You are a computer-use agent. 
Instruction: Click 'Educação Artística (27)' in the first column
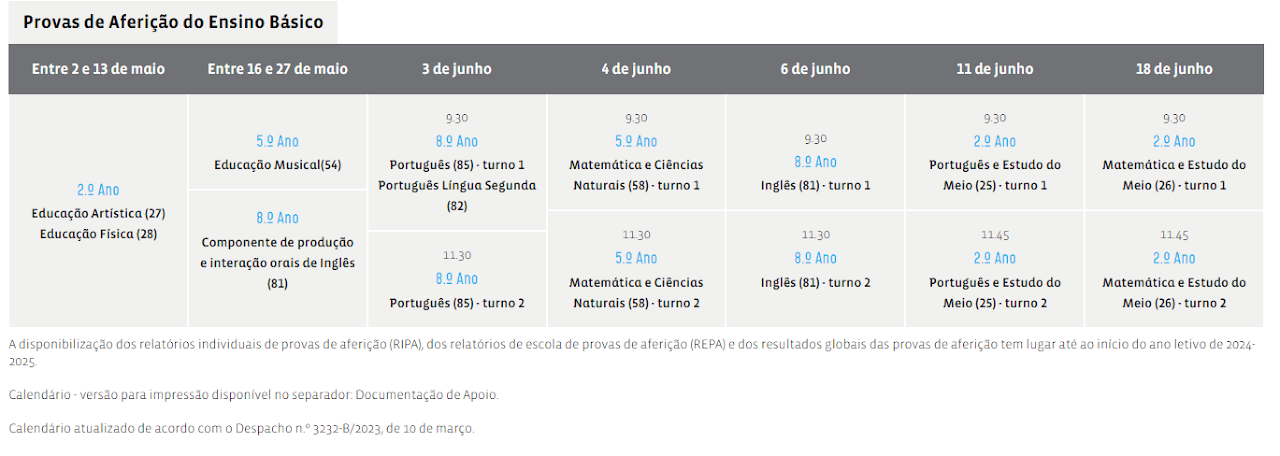click(x=98, y=214)
